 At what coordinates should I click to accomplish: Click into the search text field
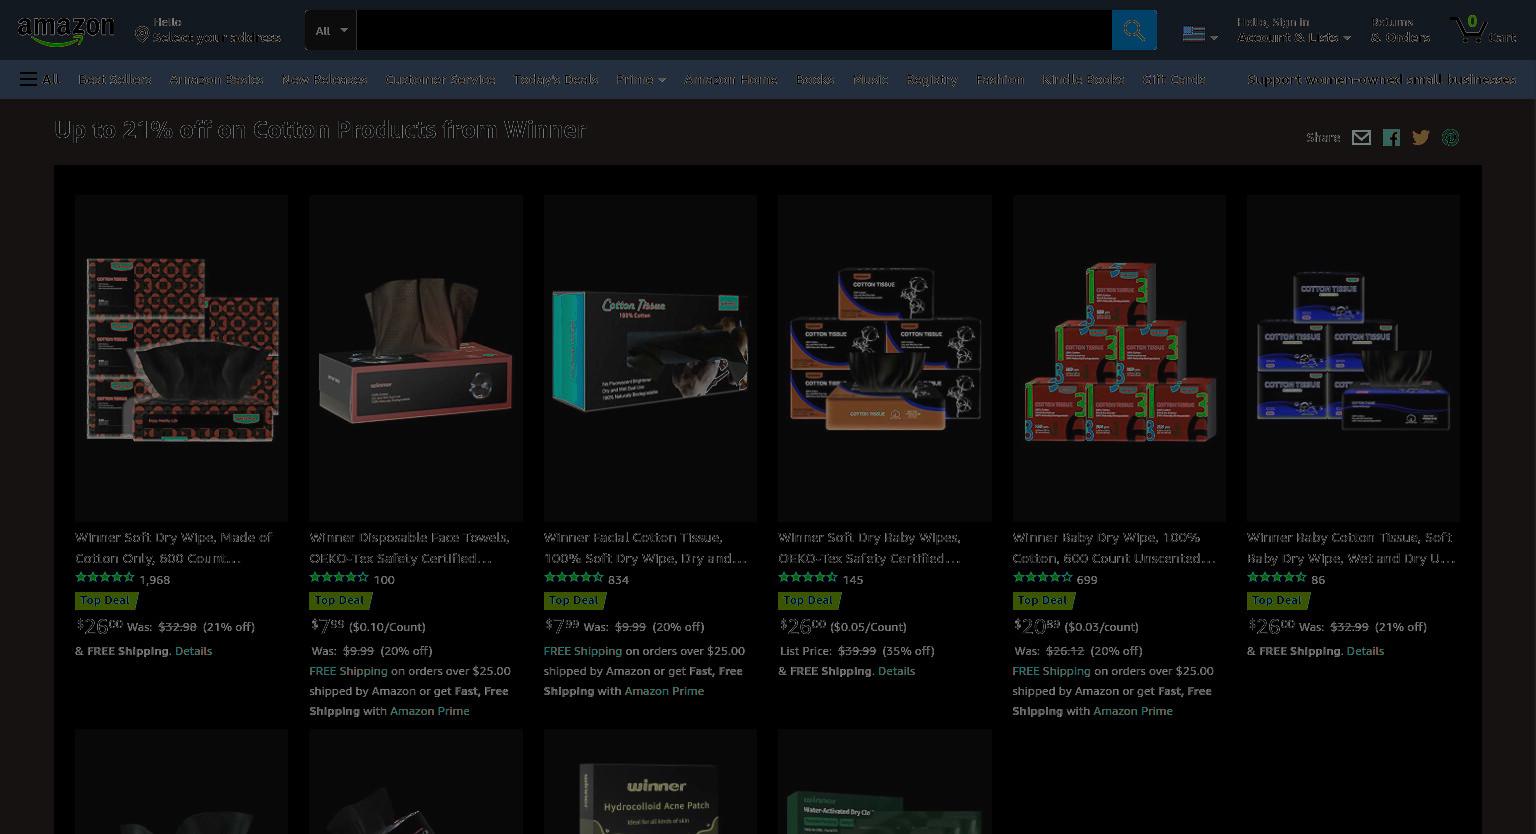click(x=734, y=30)
